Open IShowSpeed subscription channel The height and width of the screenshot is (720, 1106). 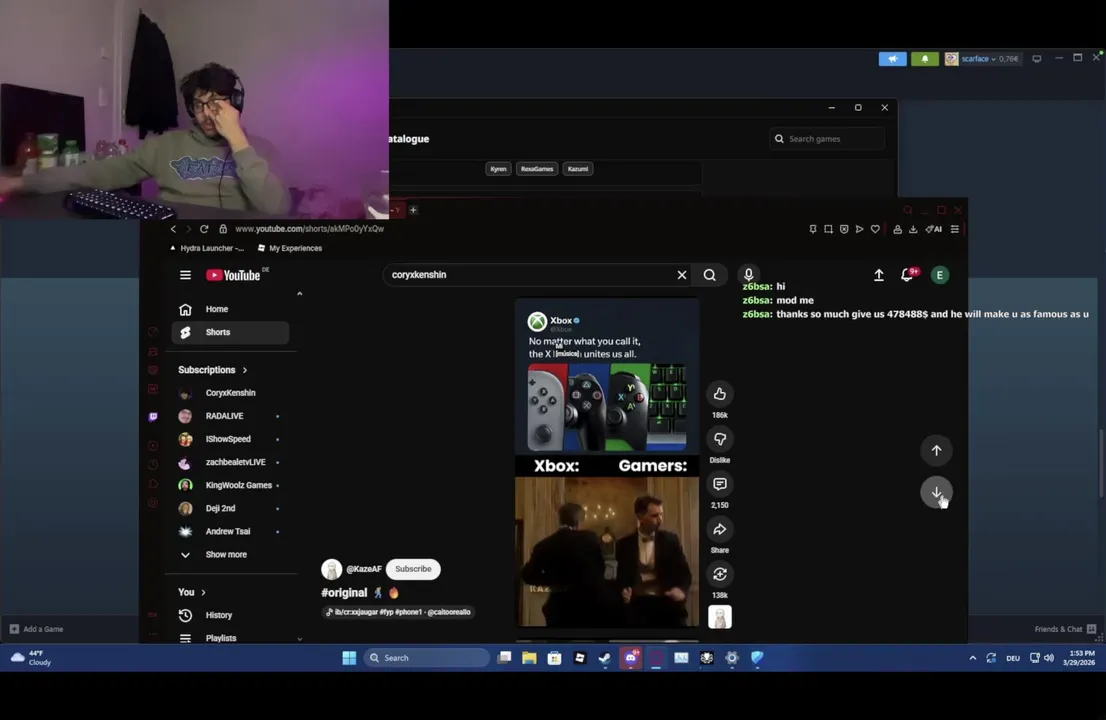click(x=230, y=439)
